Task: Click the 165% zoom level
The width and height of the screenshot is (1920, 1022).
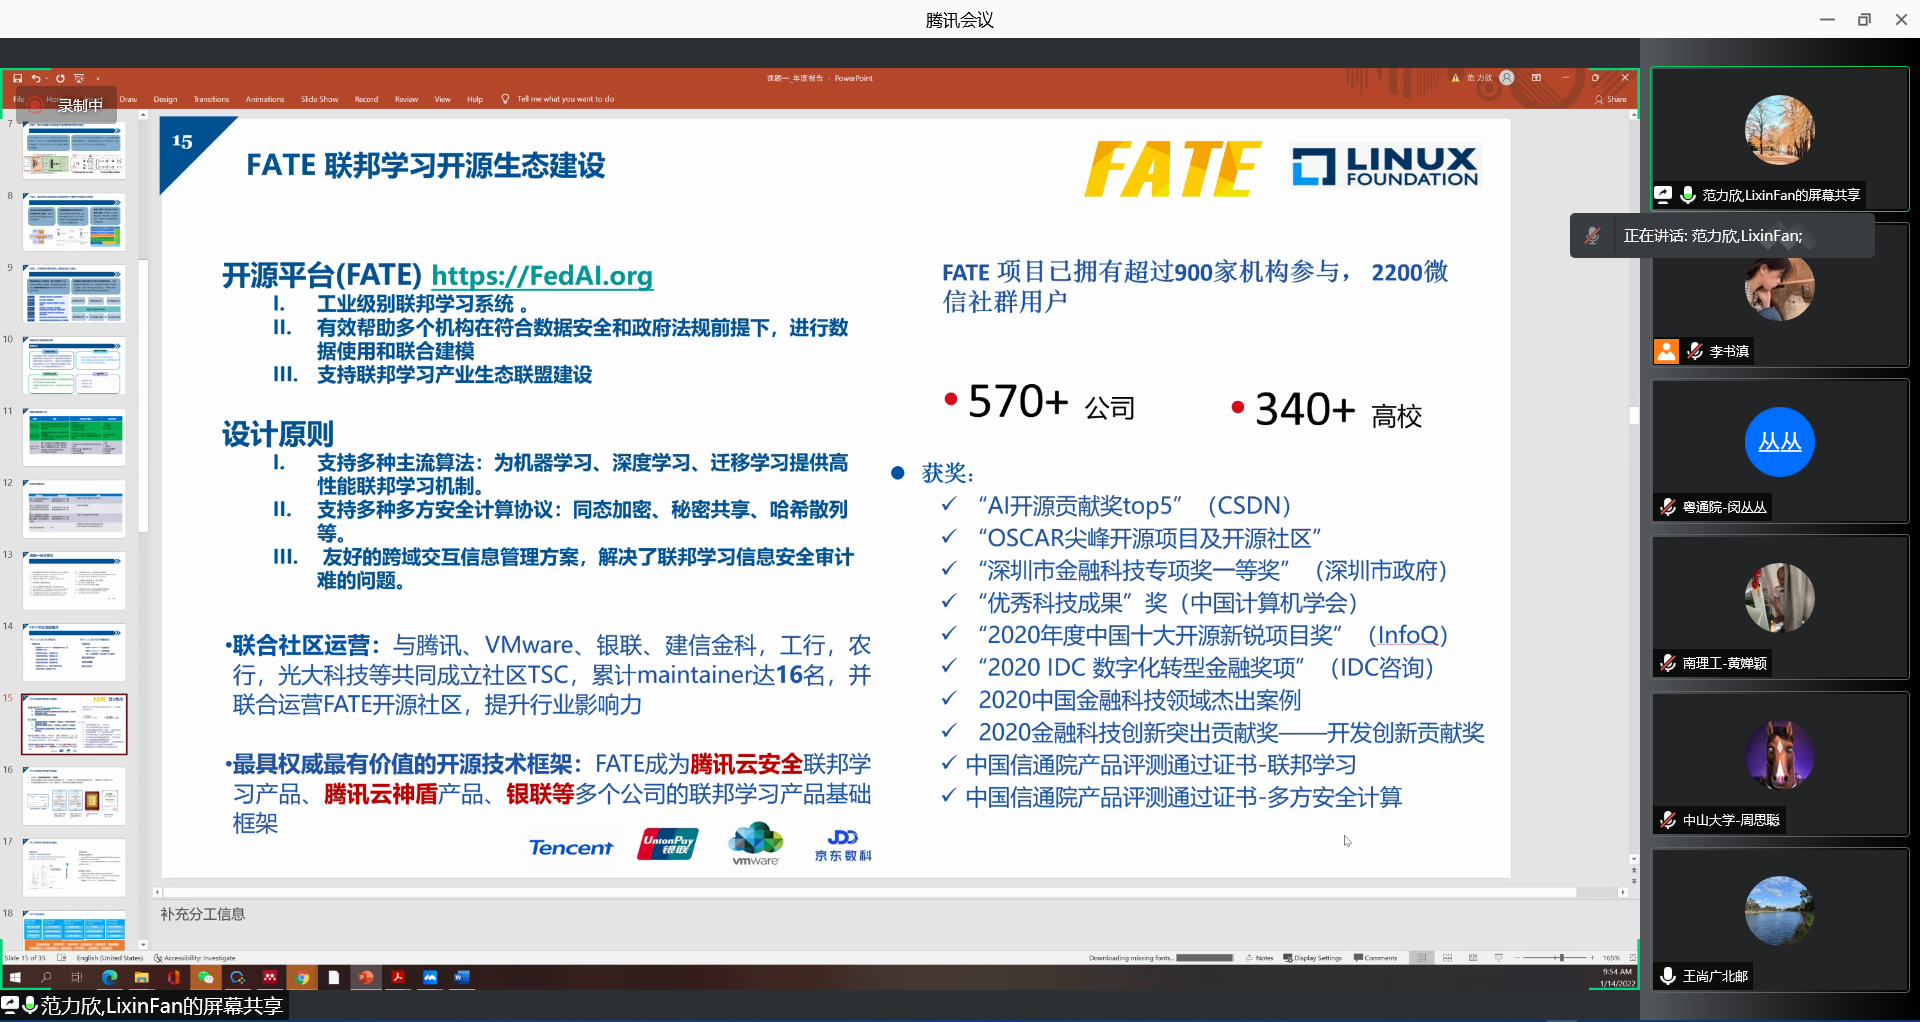Action: click(x=1611, y=958)
